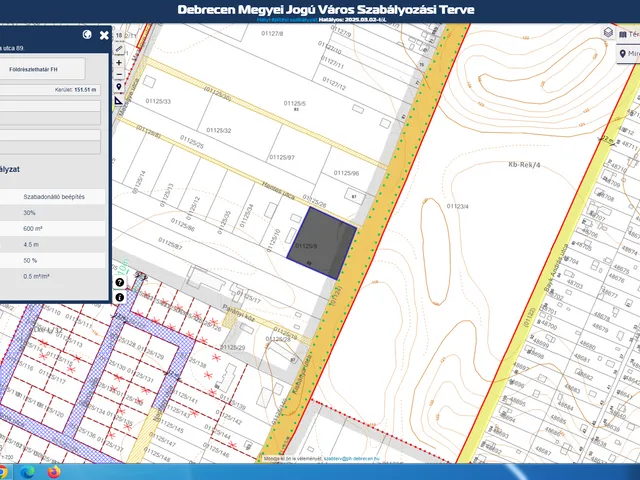
Task: Click the Kb-Rek/4 zone label
Action: pos(524,165)
